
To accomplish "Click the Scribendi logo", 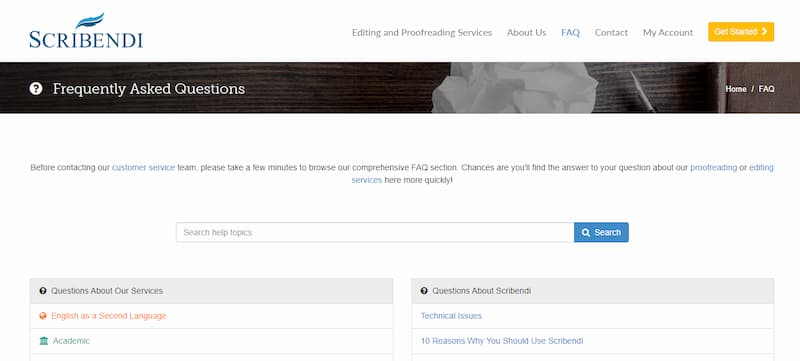I will tap(86, 31).
